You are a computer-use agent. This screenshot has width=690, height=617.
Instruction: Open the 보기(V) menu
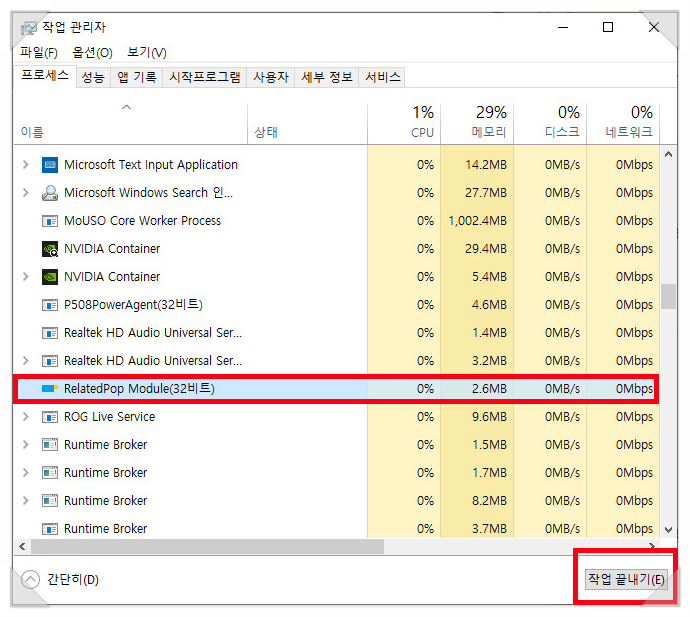click(147, 53)
